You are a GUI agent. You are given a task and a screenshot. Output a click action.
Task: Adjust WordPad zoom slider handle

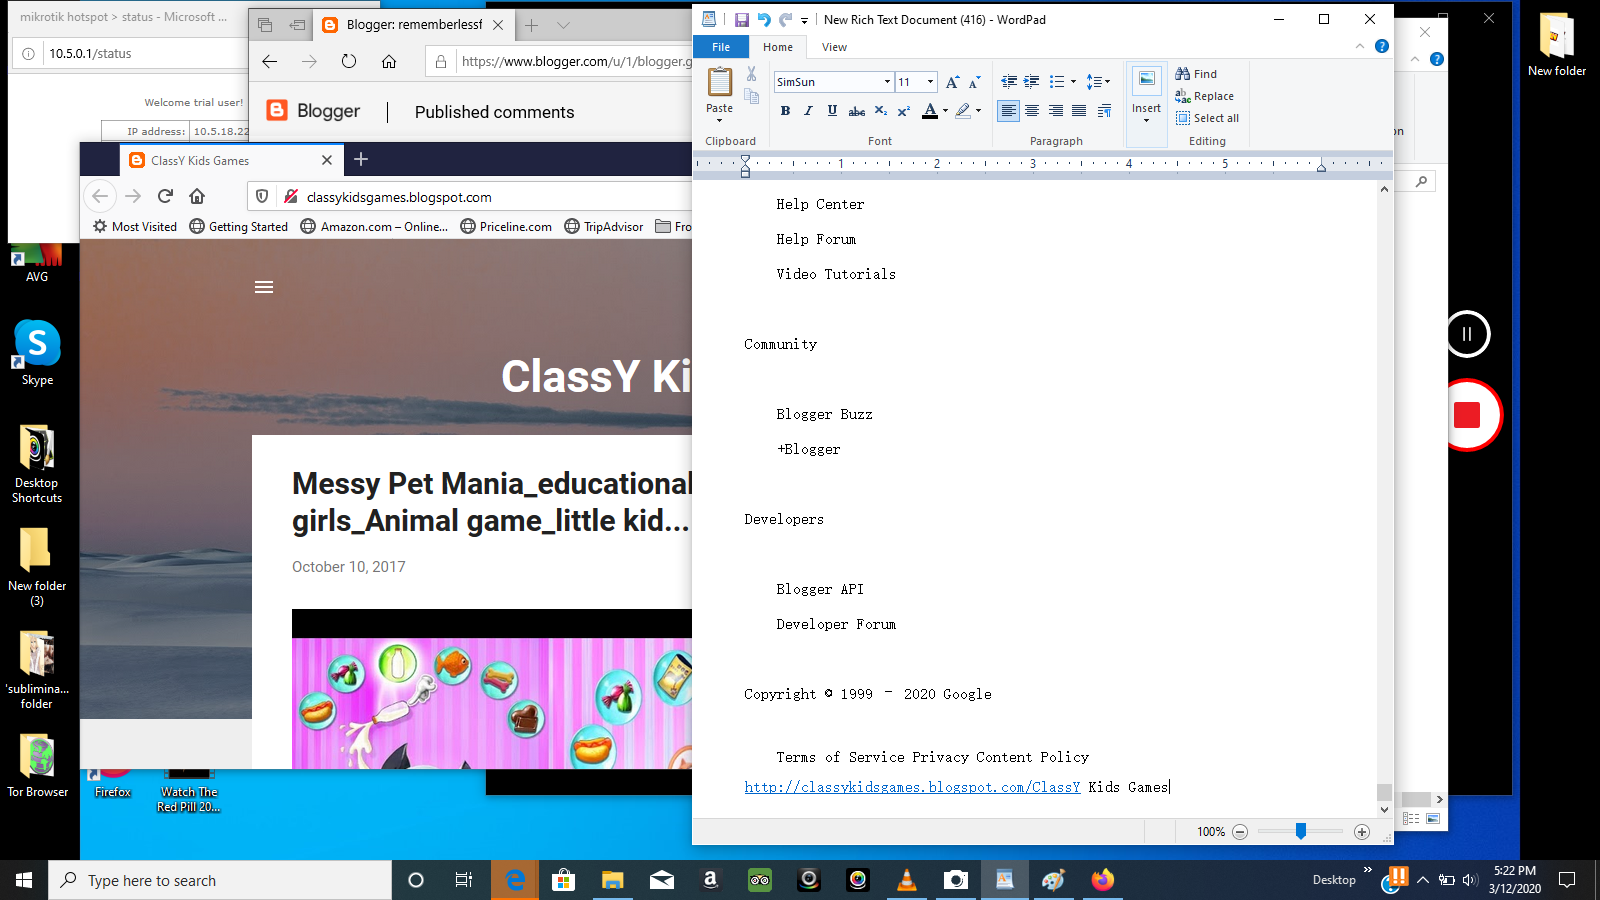[1300, 831]
